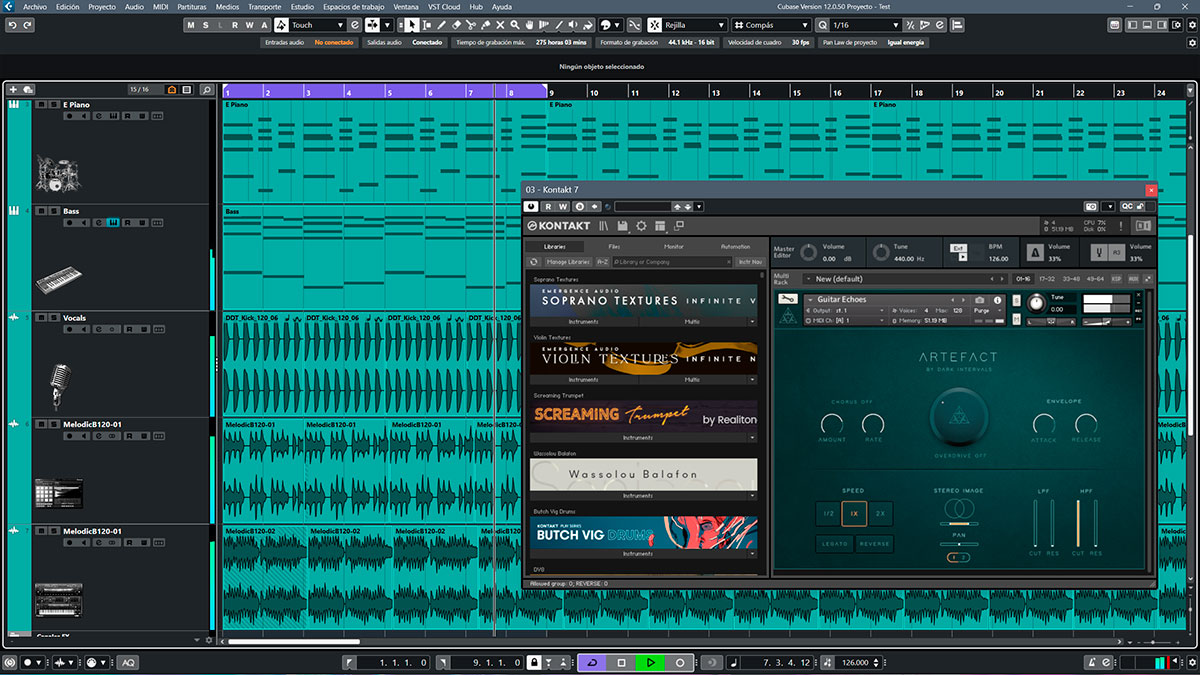Adjust the Artefact envelope ATTACK knob
The height and width of the screenshot is (675, 1200).
tap(1045, 423)
